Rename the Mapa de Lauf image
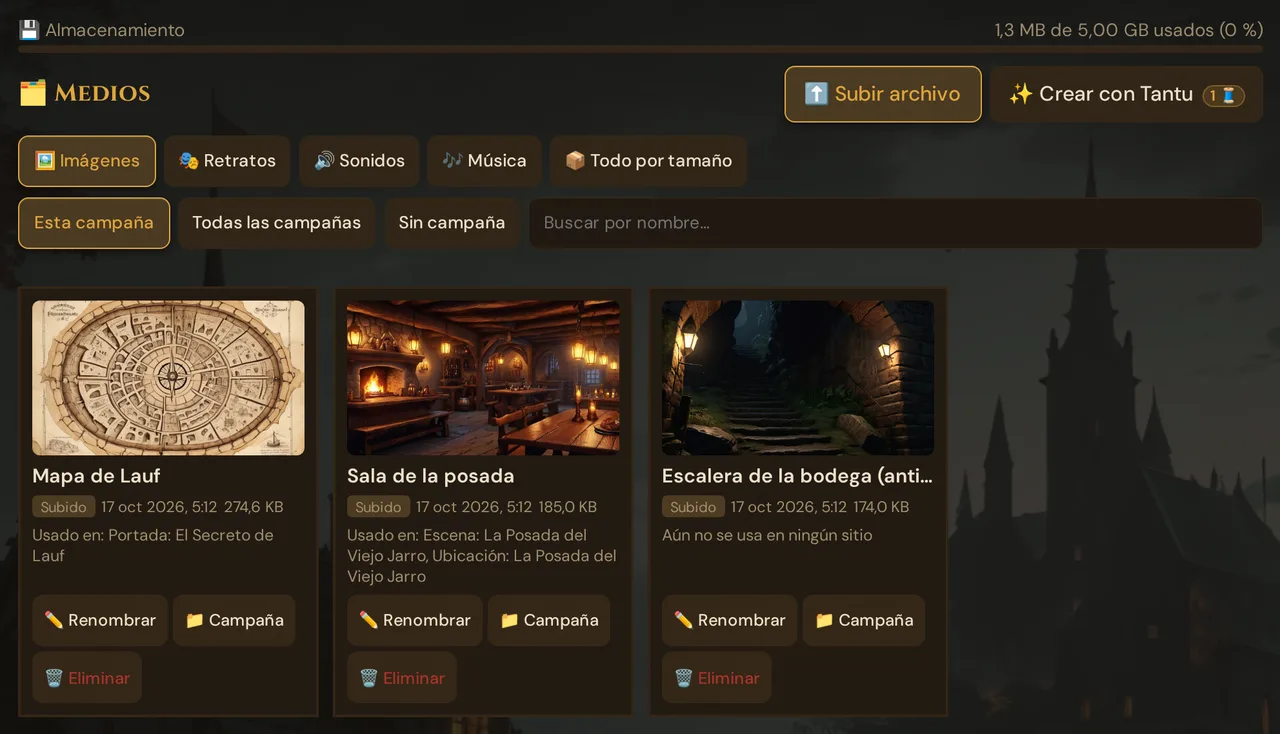 click(x=100, y=620)
